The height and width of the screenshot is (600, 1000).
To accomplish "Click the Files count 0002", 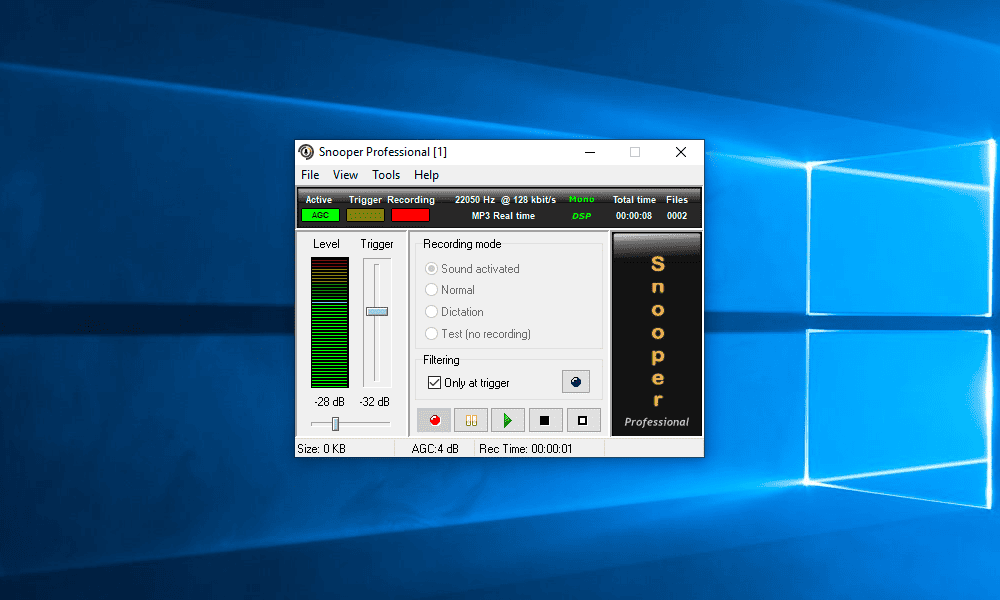I will [x=677, y=216].
